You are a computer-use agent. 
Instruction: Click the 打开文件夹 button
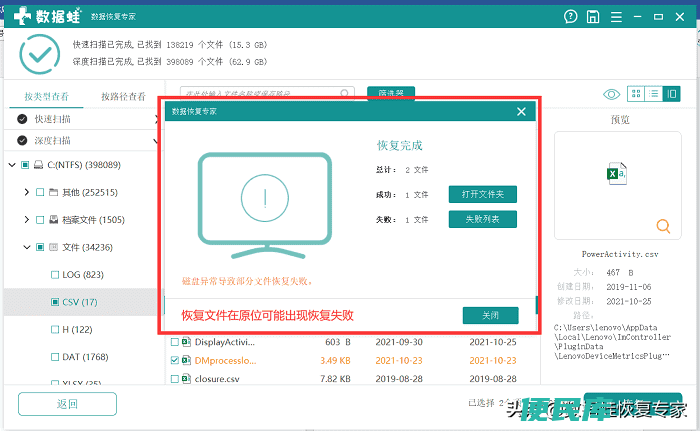[x=483, y=194]
